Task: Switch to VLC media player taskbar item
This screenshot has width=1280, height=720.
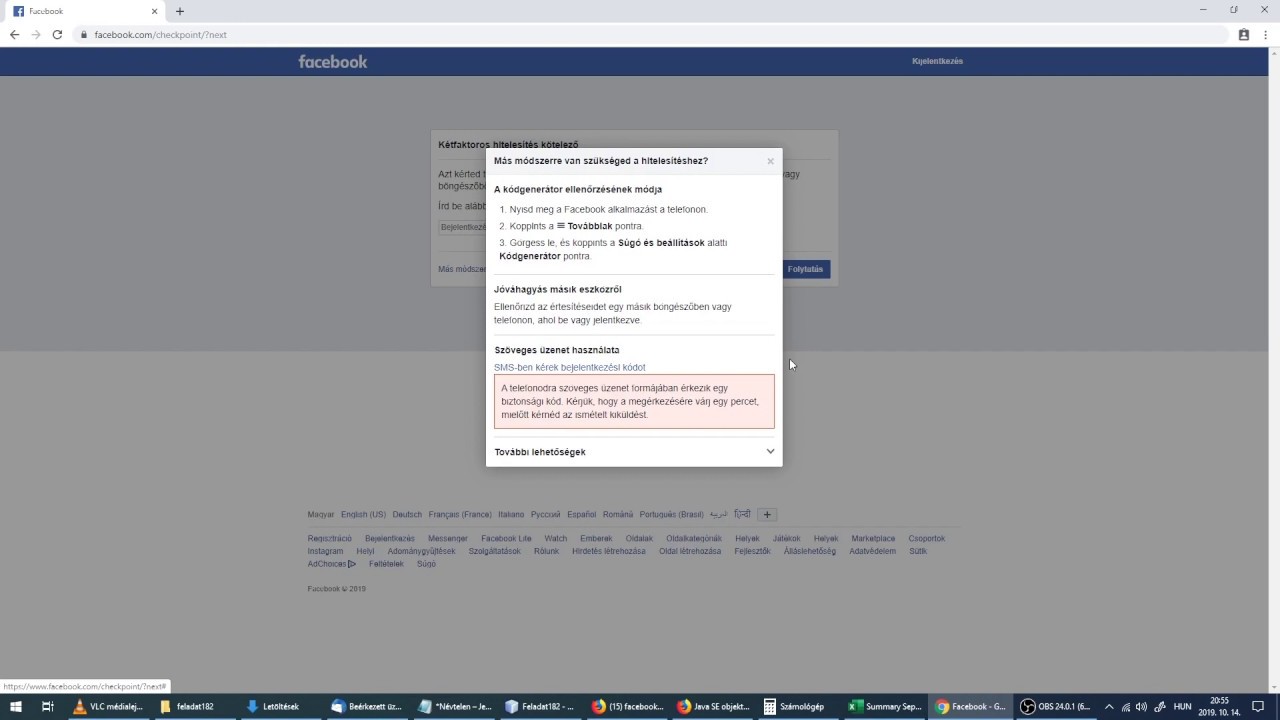Action: click(x=109, y=706)
